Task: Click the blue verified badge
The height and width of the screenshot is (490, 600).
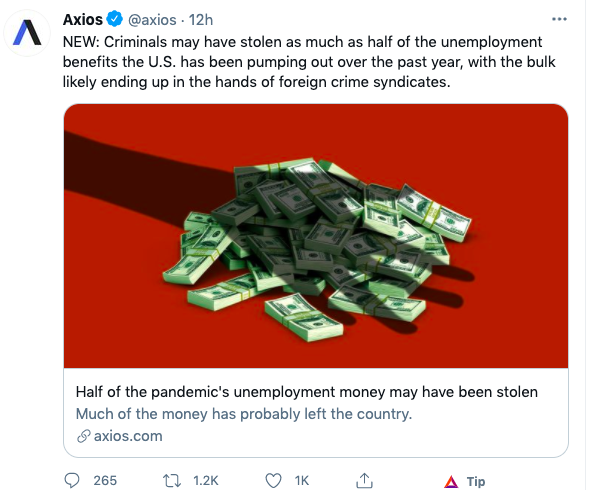Action: [115, 19]
